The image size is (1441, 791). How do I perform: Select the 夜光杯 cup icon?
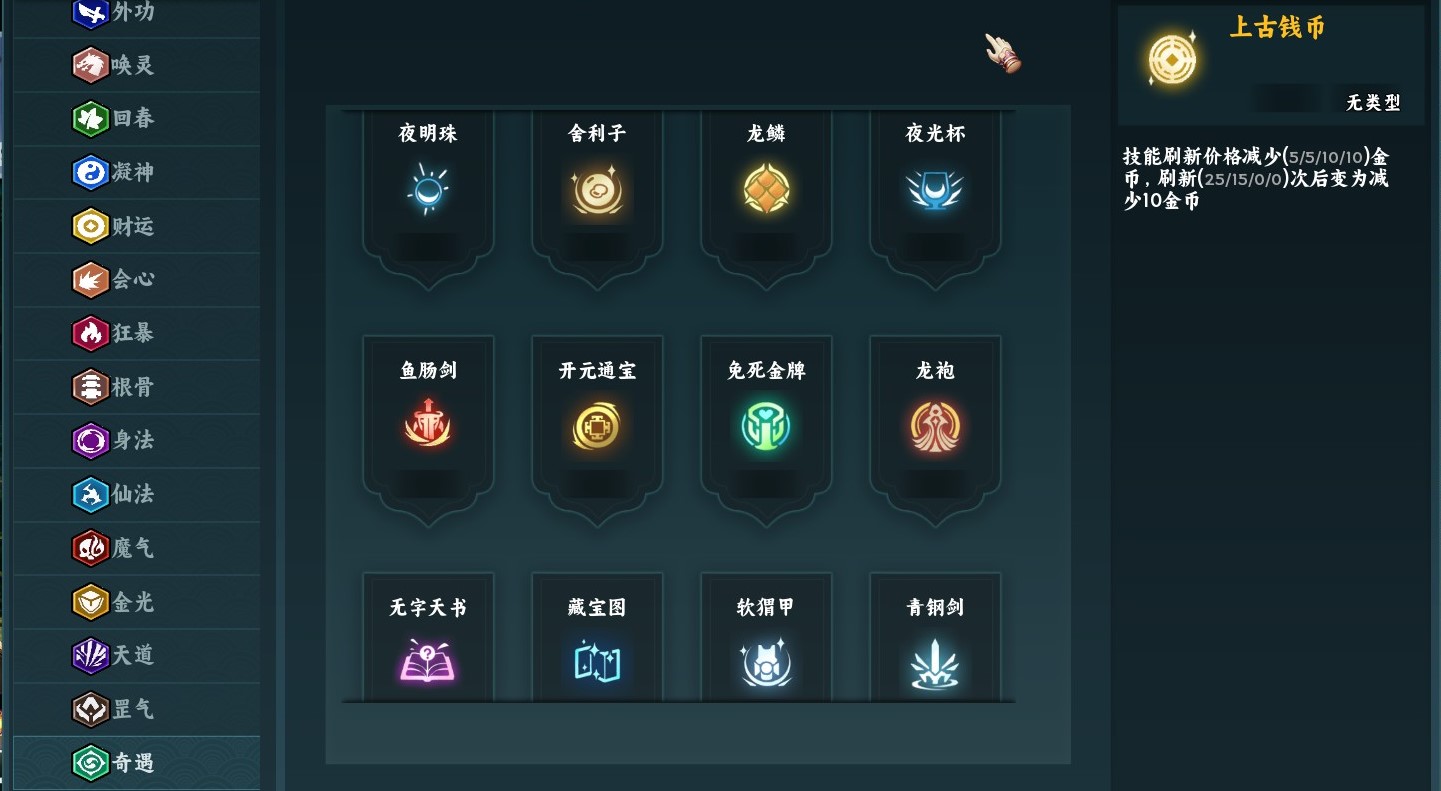(936, 189)
